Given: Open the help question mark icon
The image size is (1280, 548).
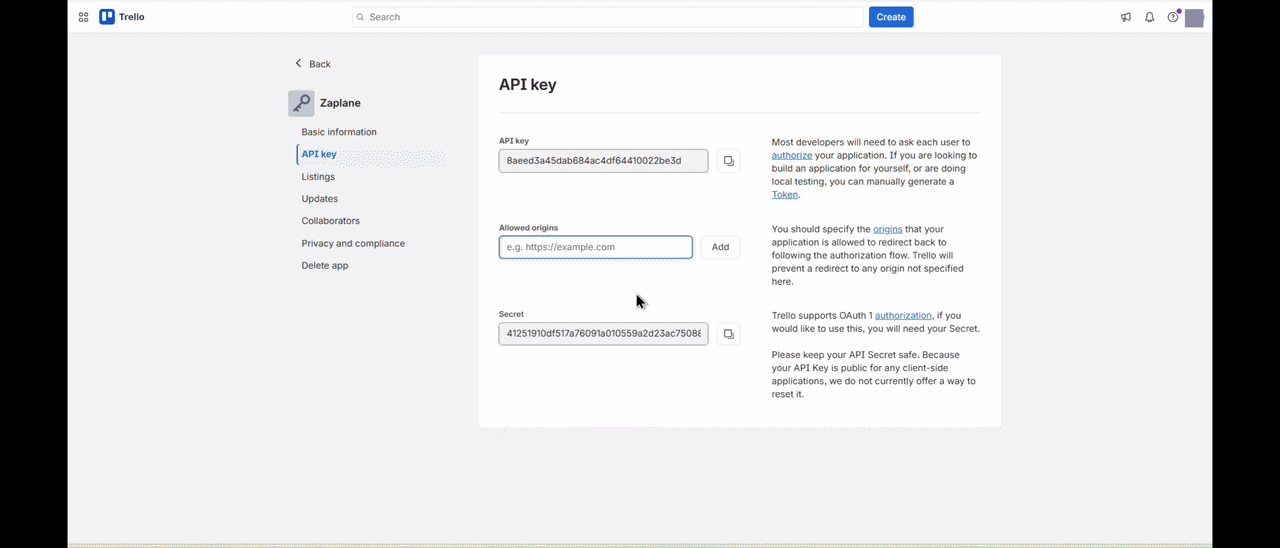Looking at the screenshot, I should coord(1173,17).
